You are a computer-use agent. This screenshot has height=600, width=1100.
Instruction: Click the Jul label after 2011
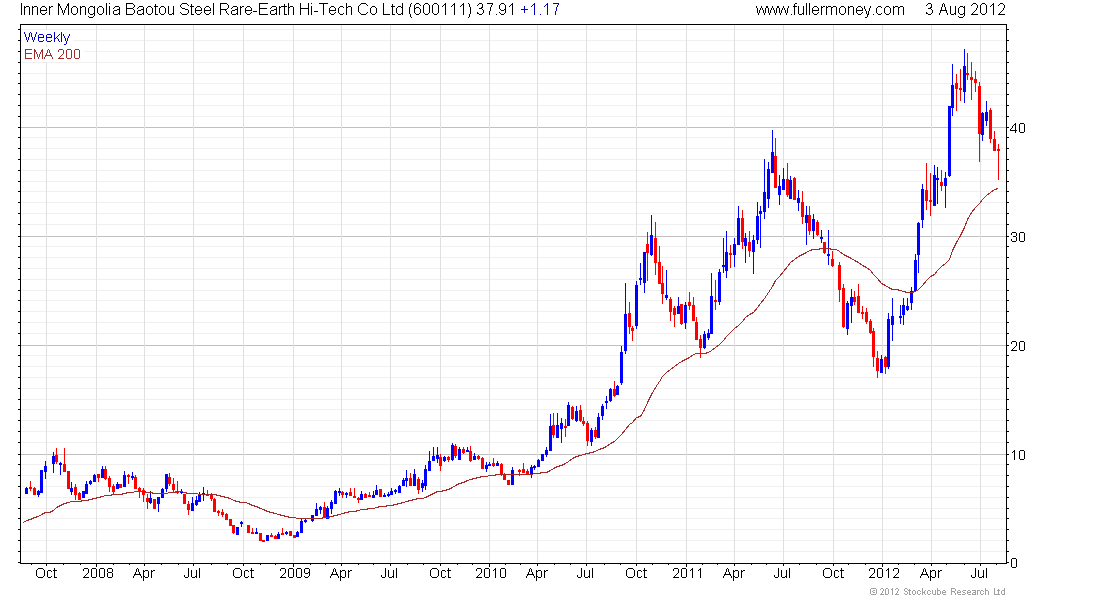coord(782,573)
